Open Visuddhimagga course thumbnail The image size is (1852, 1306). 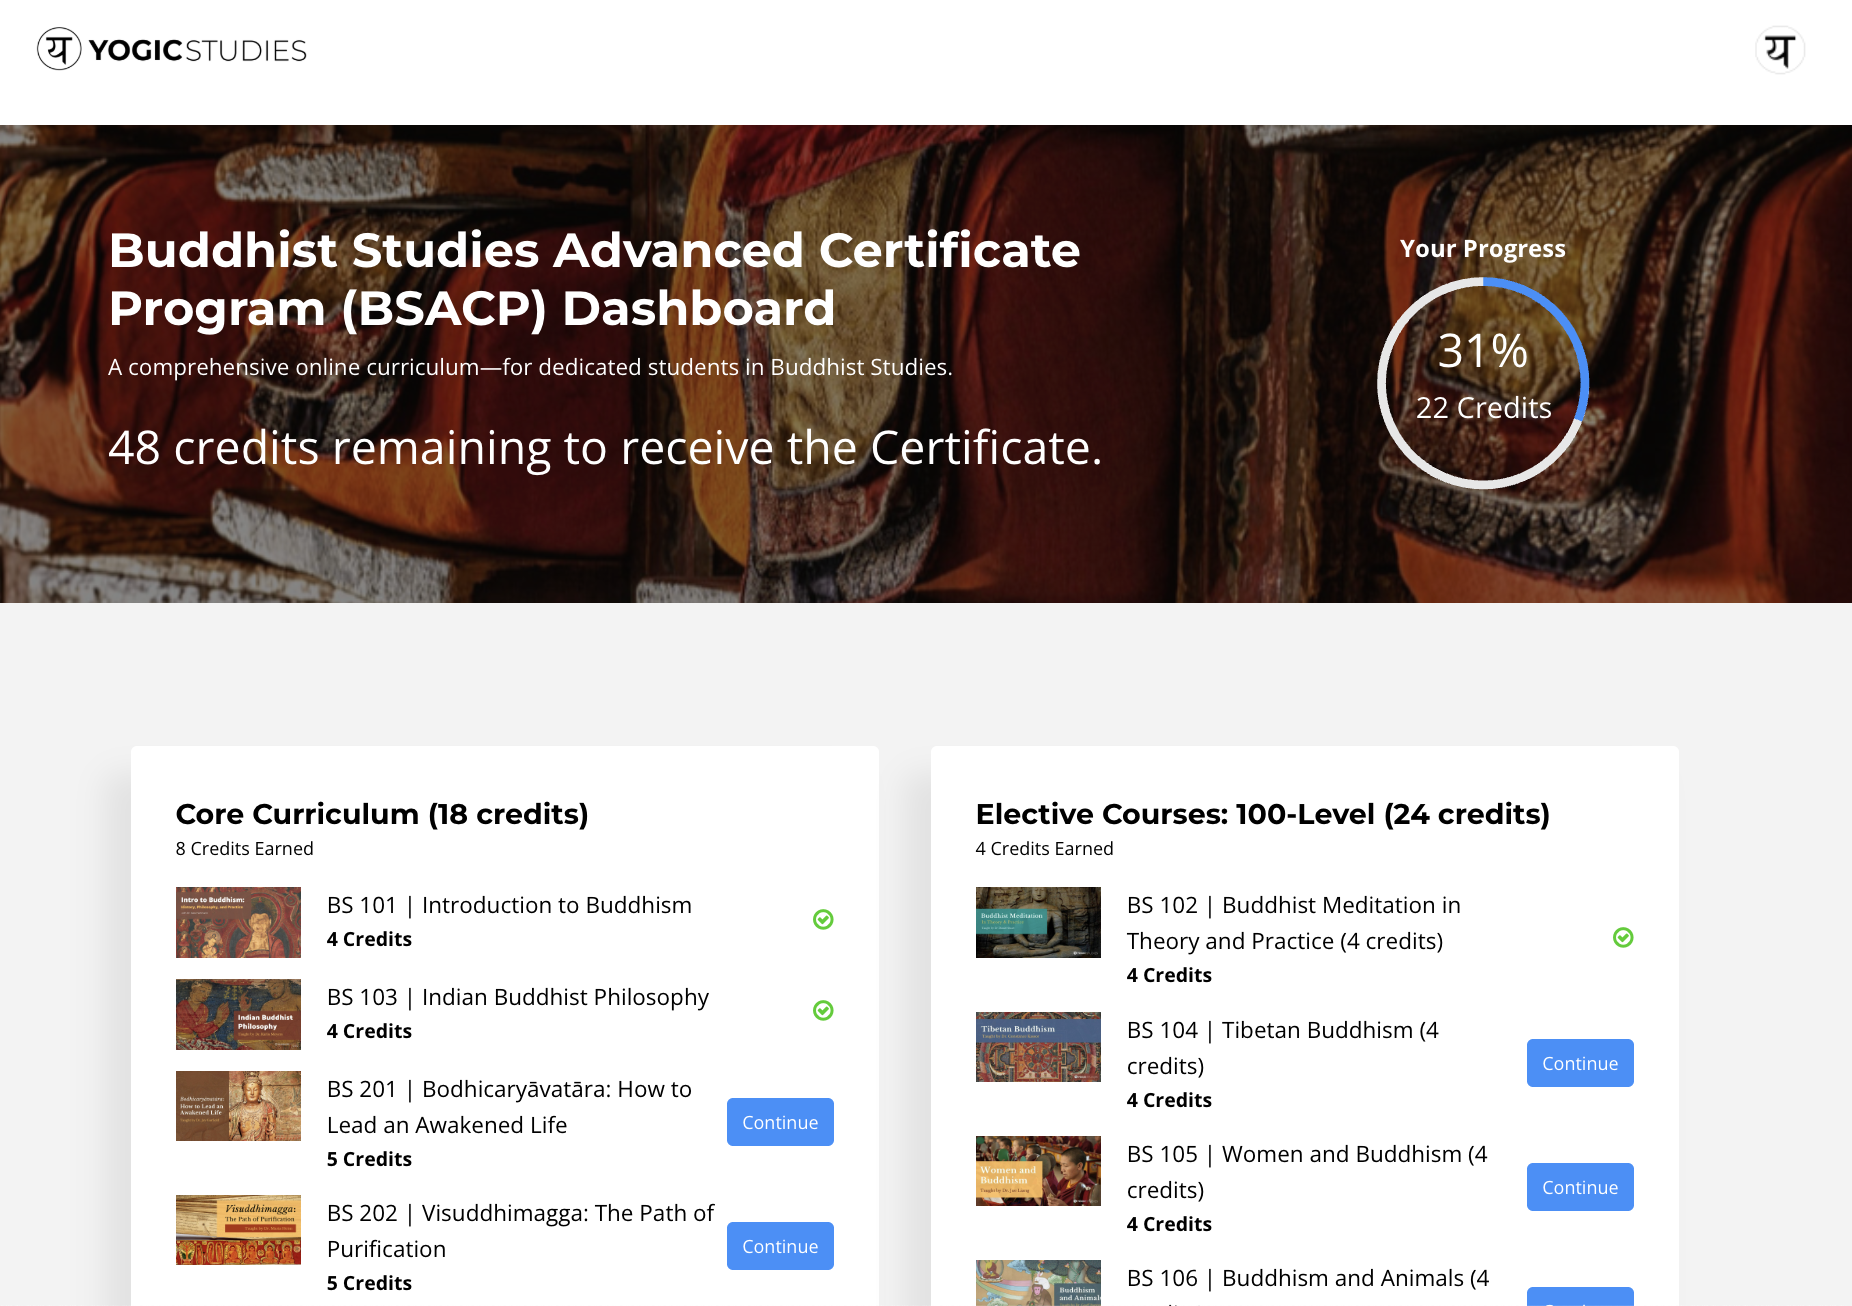(238, 1230)
